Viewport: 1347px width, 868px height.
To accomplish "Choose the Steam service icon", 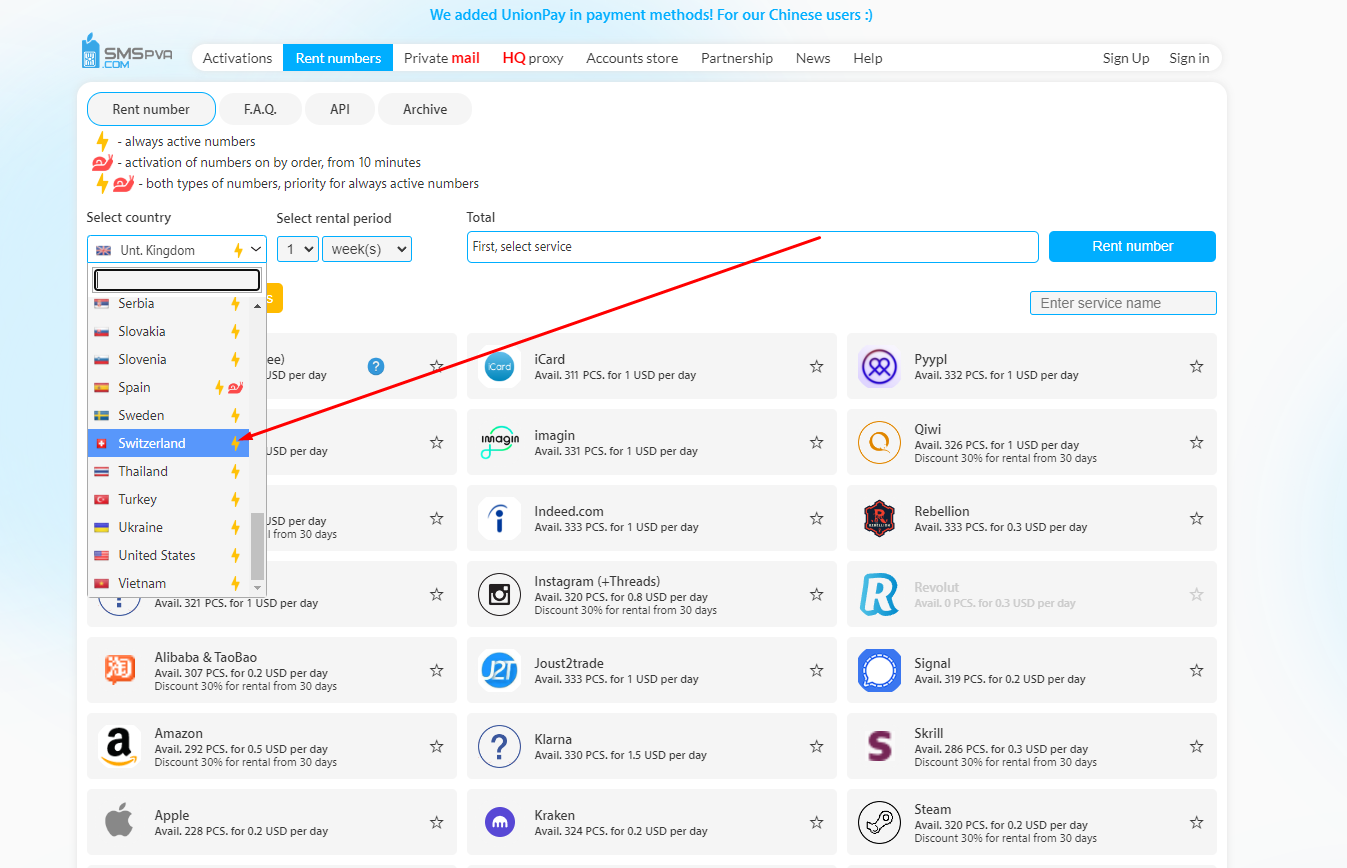I will 879,823.
